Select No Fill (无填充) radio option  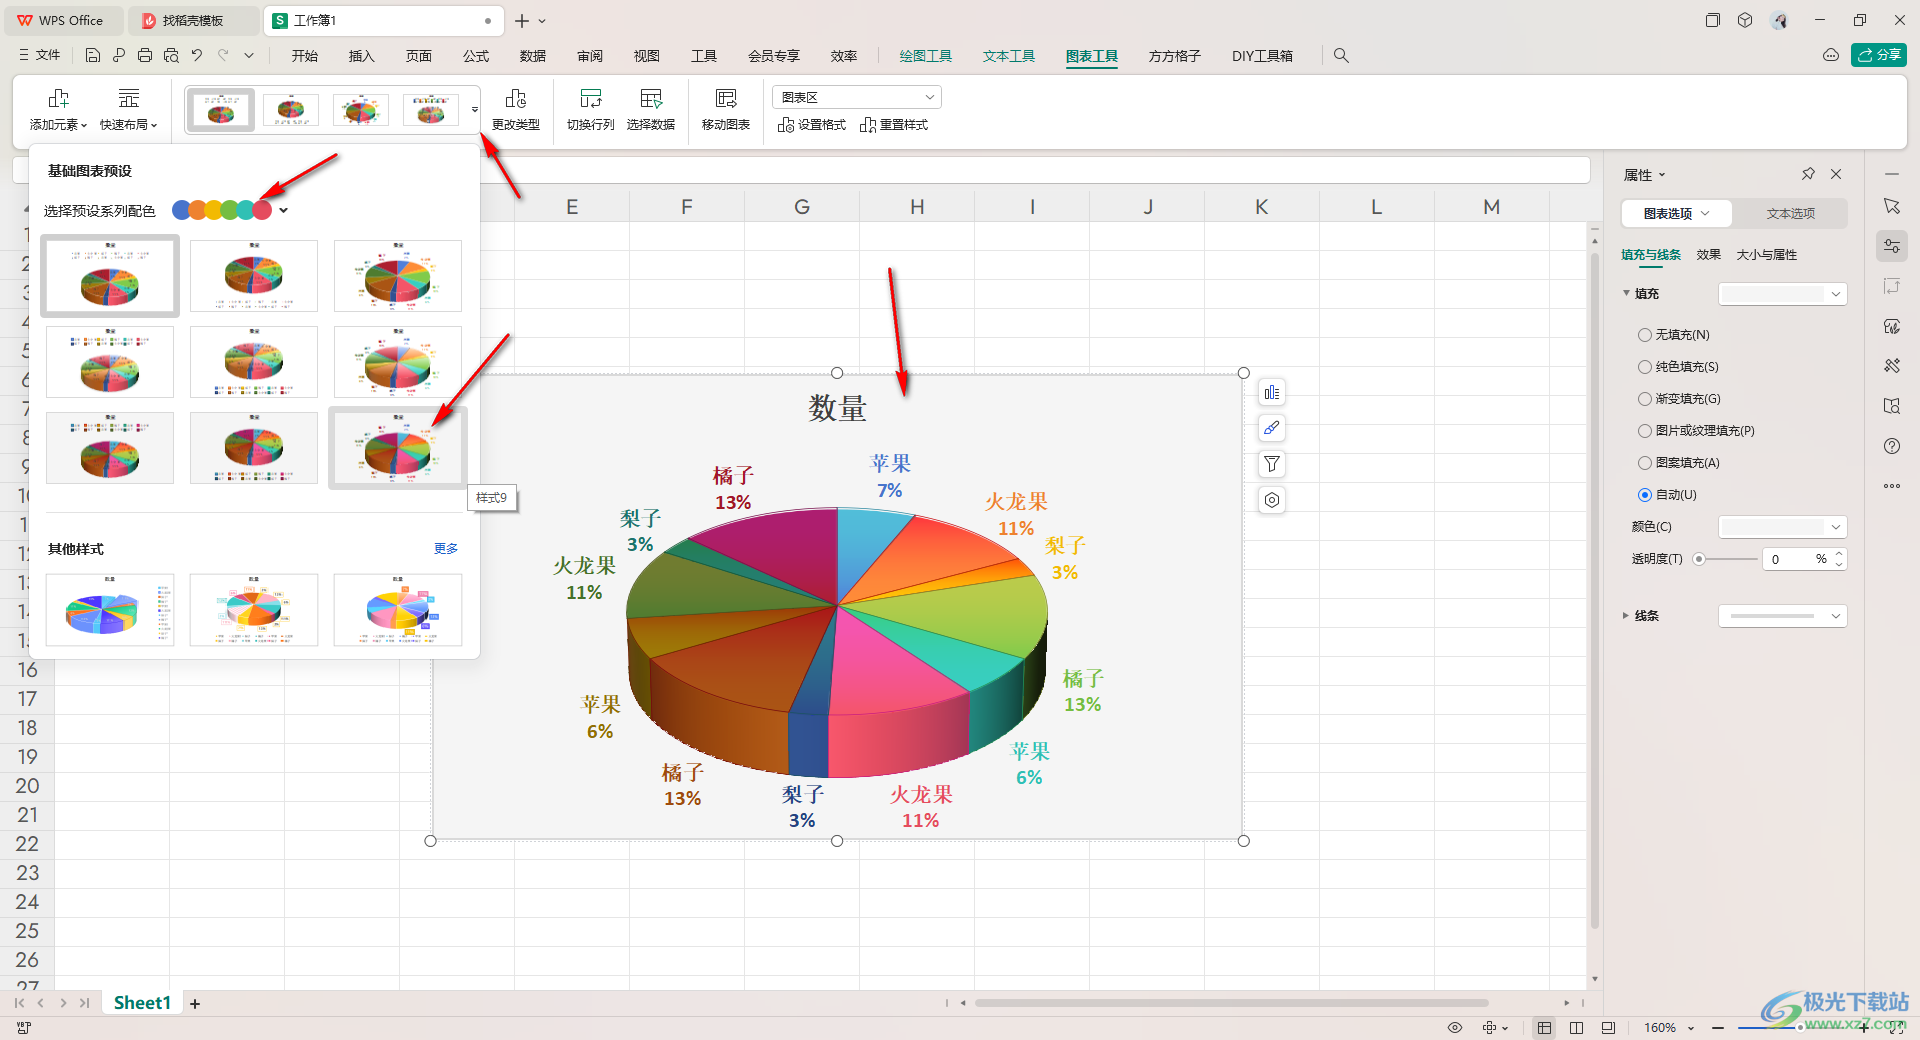1644,335
